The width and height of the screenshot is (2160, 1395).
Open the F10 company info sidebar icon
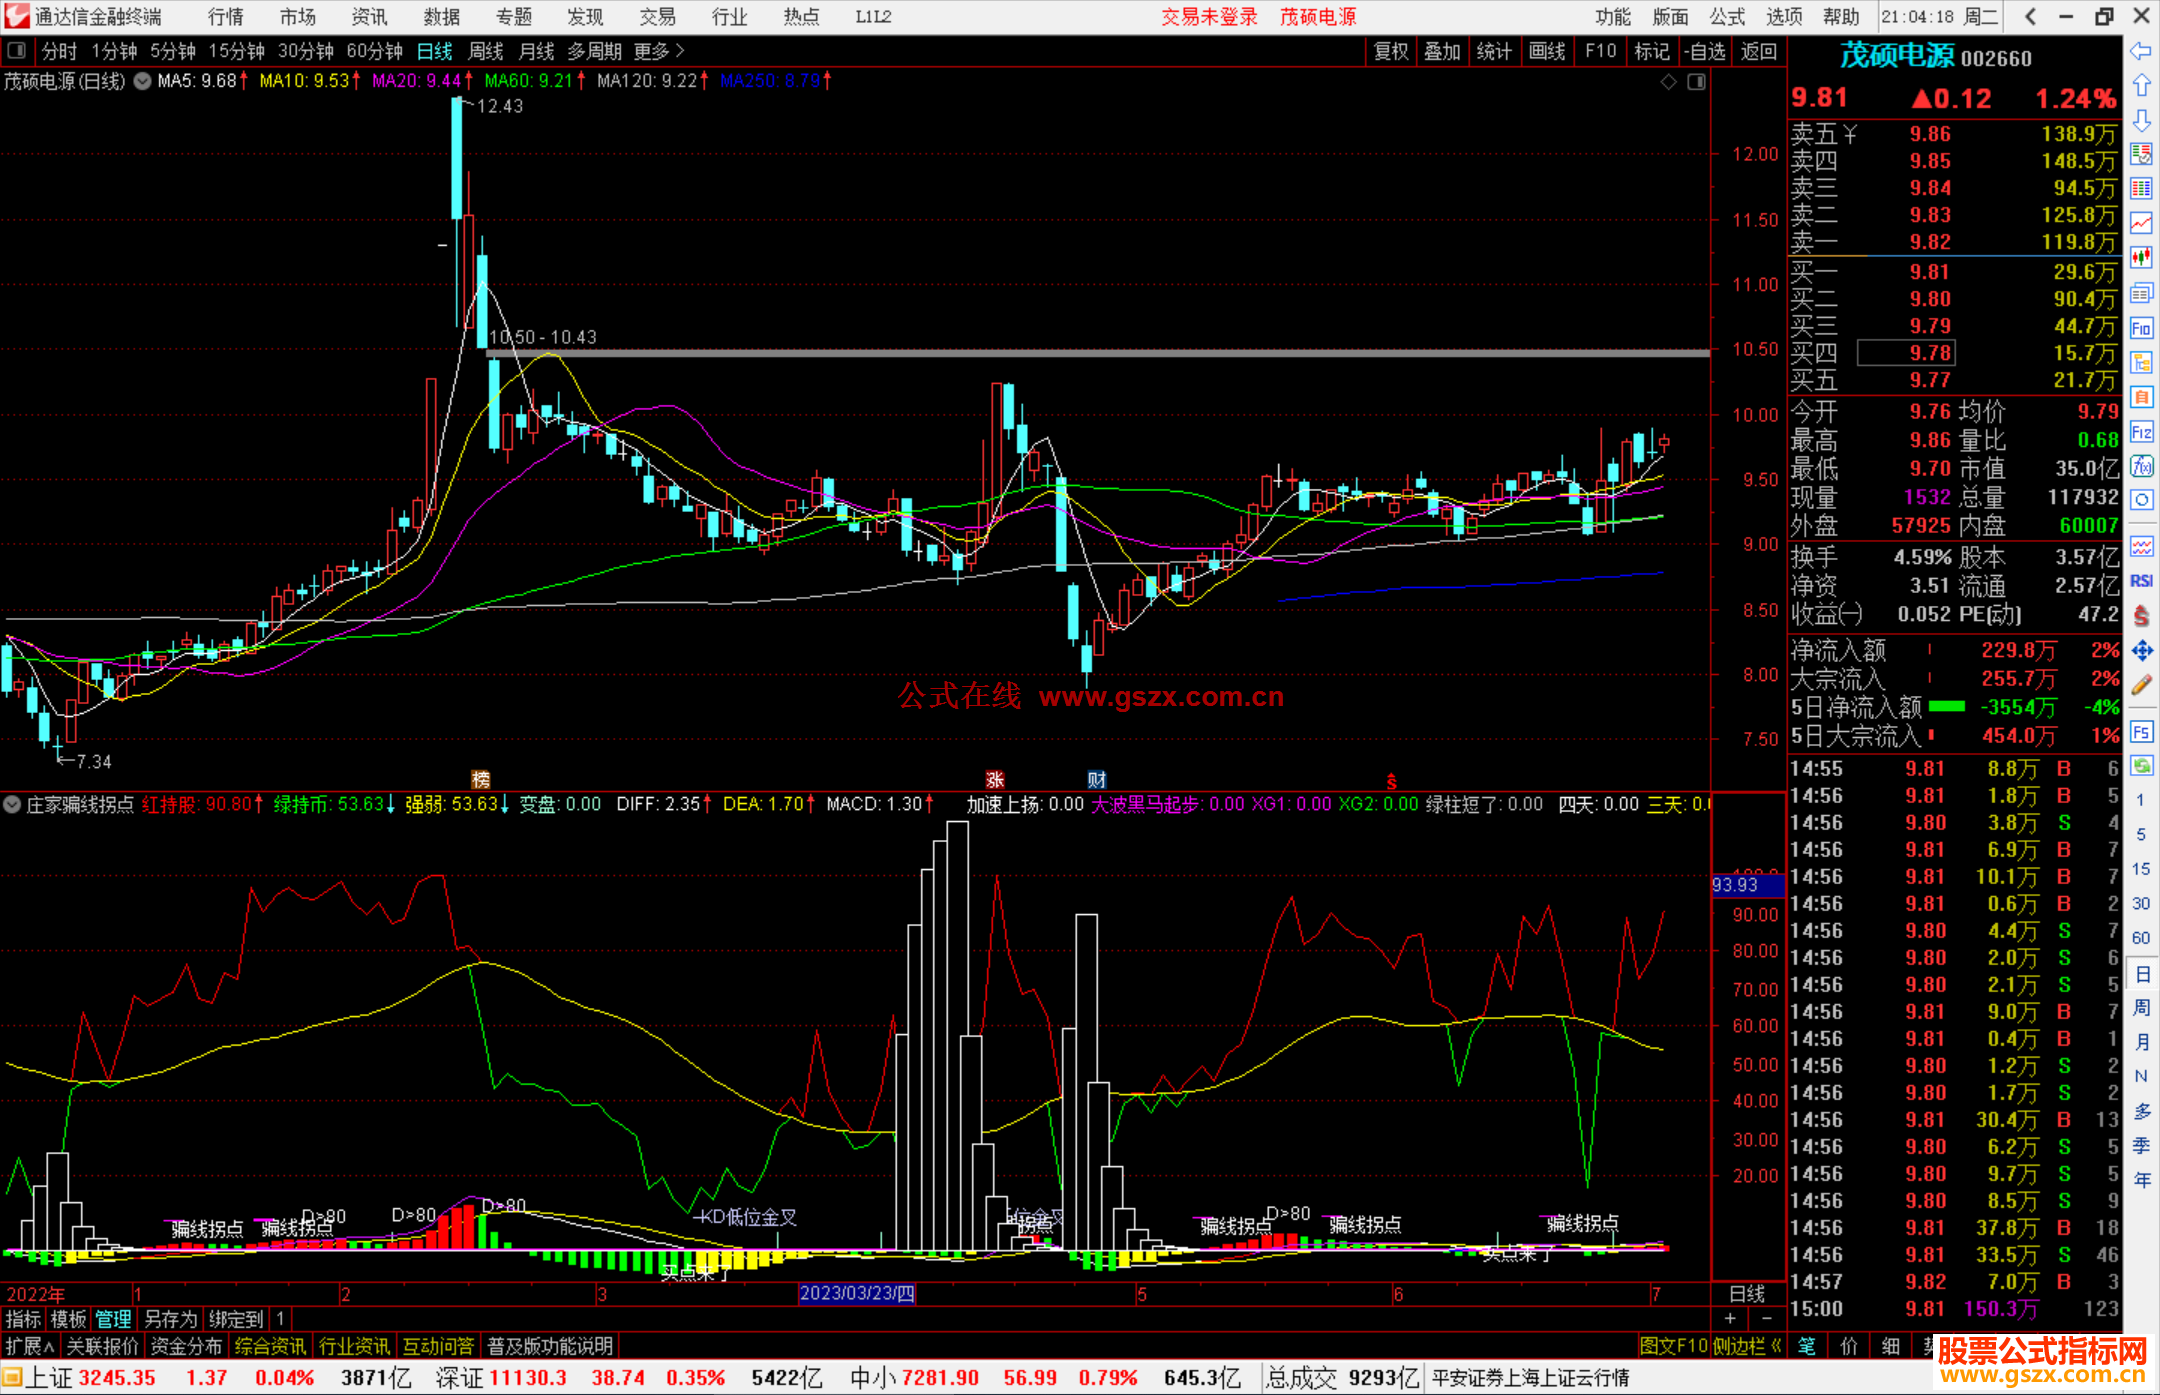(2141, 328)
